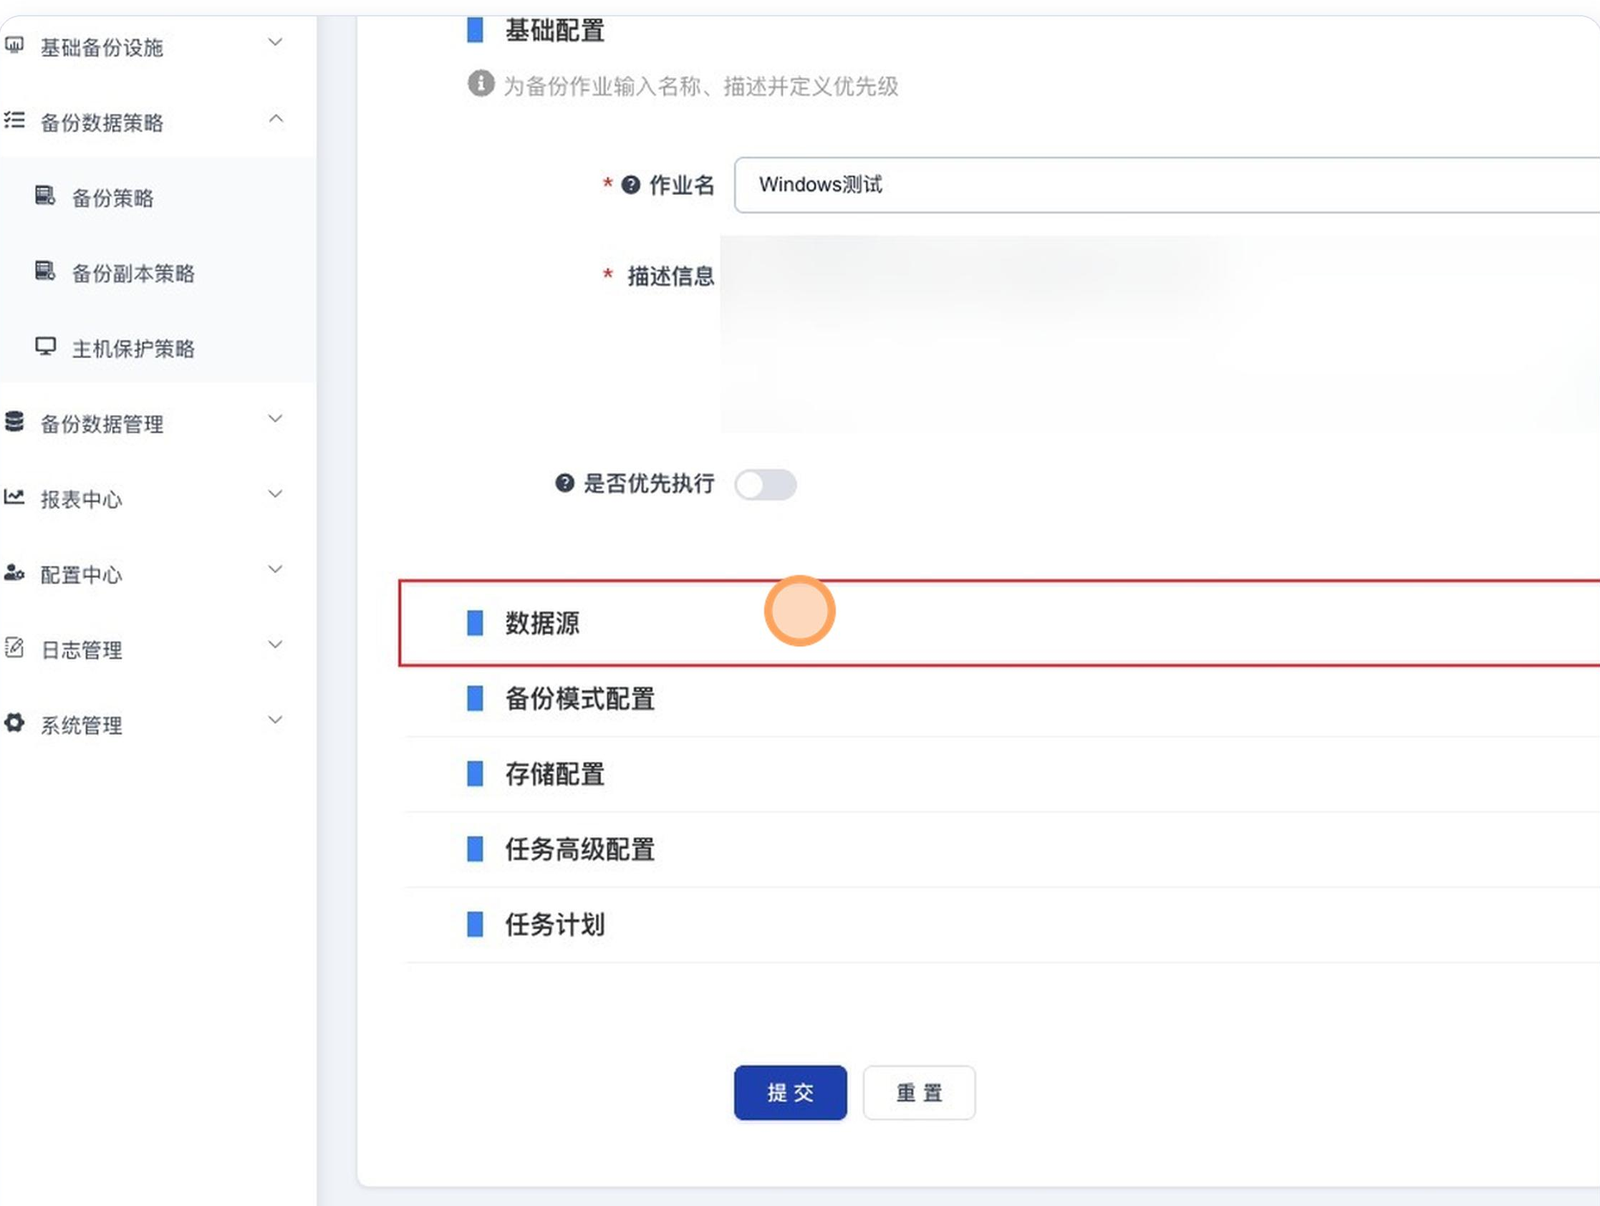The height and width of the screenshot is (1206, 1600).
Task: Click the 作业名 input with Windows测试
Action: coord(1167,185)
